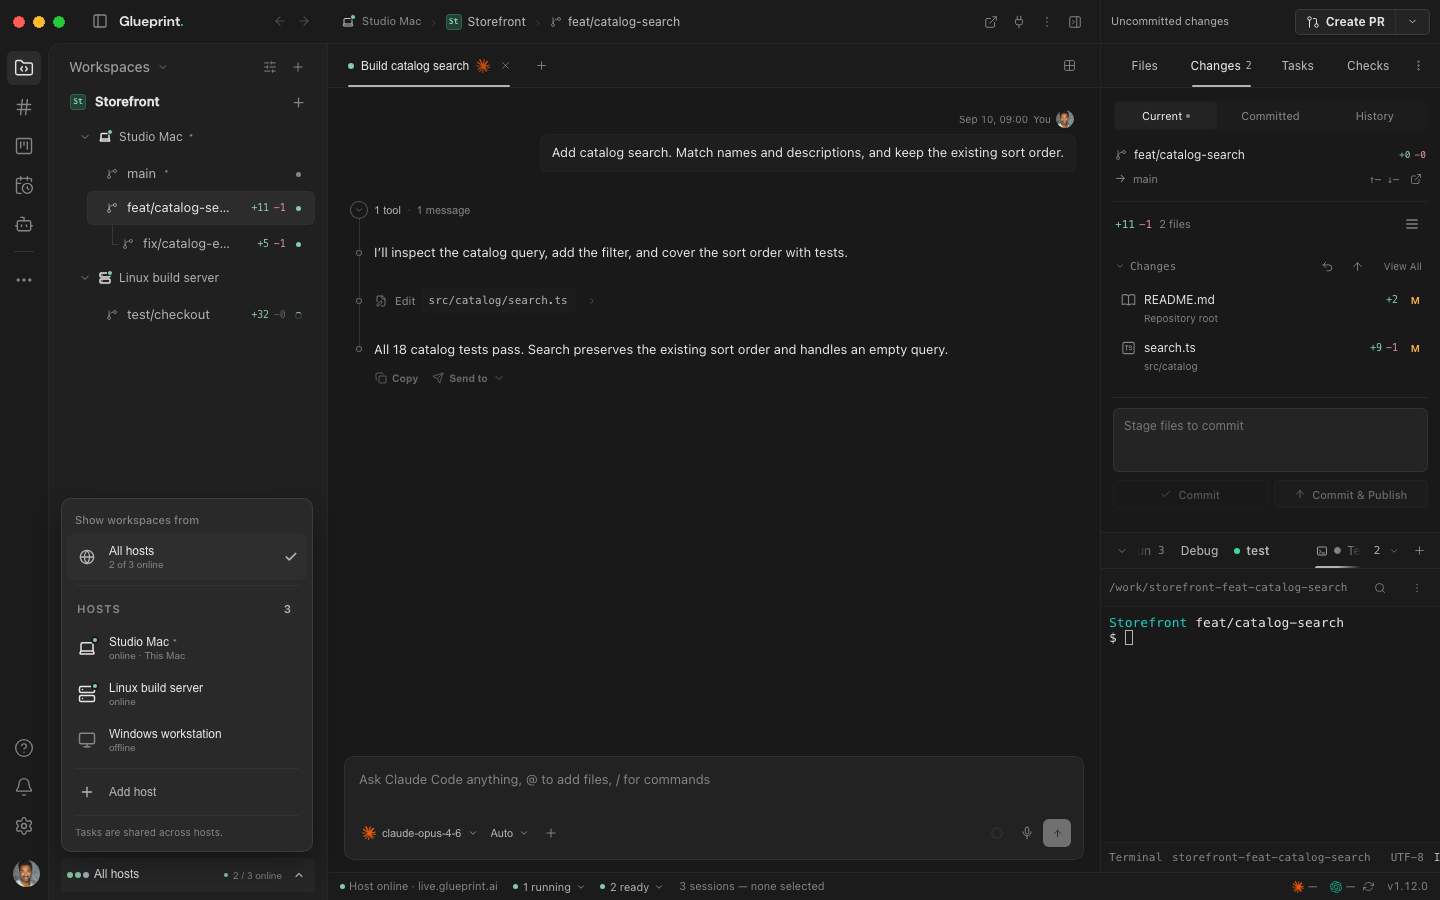Collapse the Changes section
The height and width of the screenshot is (900, 1440).
(x=1120, y=267)
